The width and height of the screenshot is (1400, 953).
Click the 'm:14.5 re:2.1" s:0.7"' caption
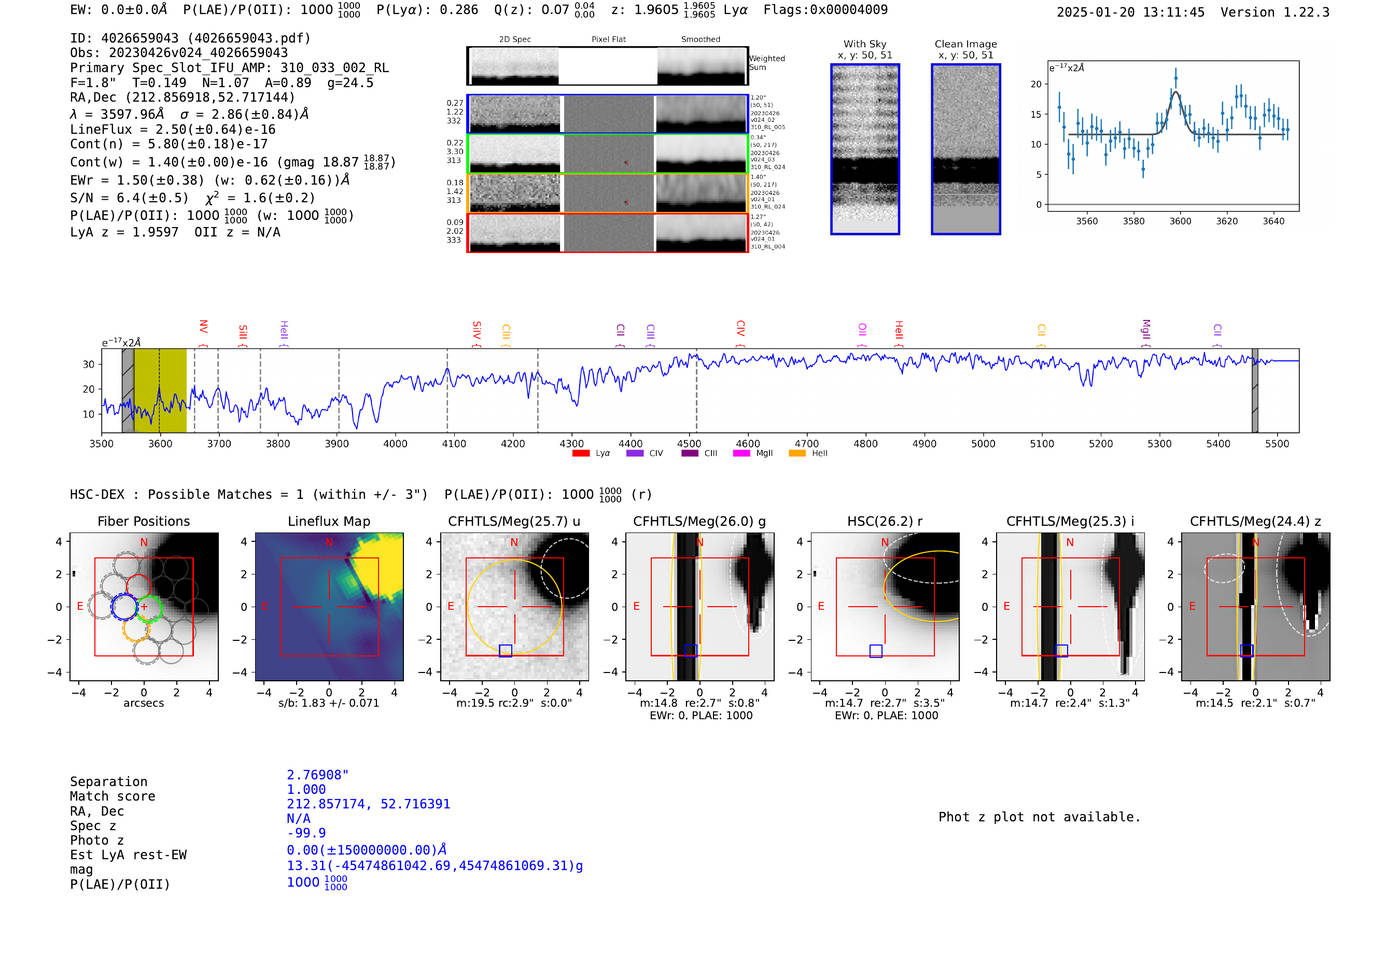click(1256, 703)
